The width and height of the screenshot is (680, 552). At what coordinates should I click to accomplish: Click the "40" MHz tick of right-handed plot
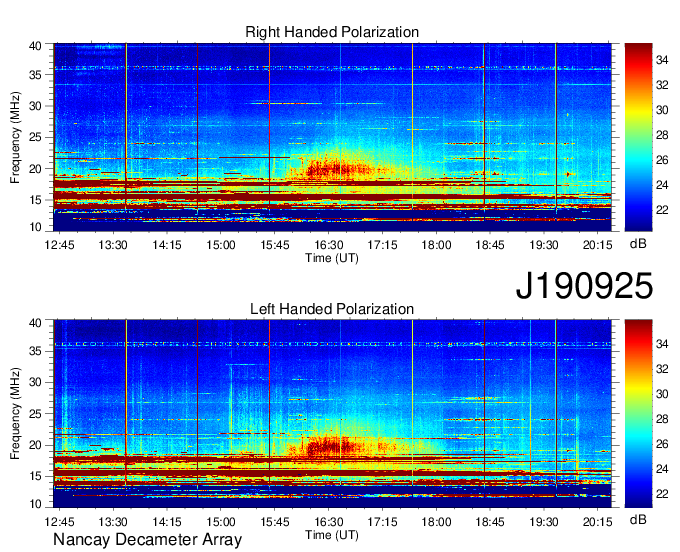click(x=36, y=46)
